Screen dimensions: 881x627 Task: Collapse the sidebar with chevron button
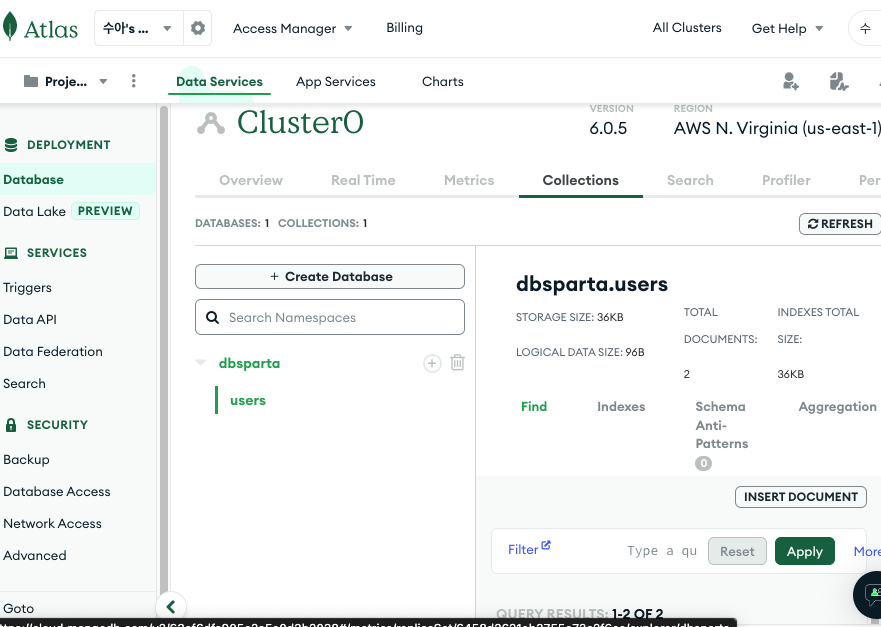click(x=171, y=607)
